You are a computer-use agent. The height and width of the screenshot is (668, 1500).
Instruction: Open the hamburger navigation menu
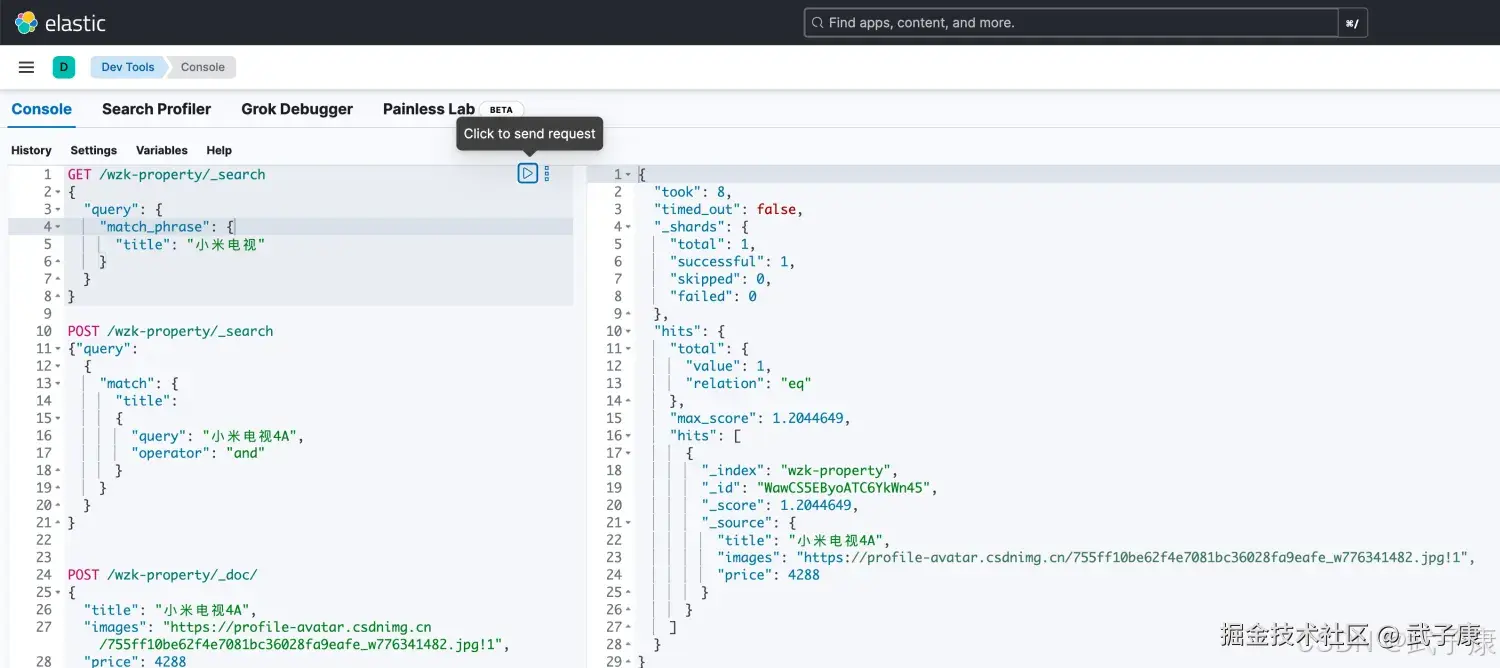[x=26, y=67]
